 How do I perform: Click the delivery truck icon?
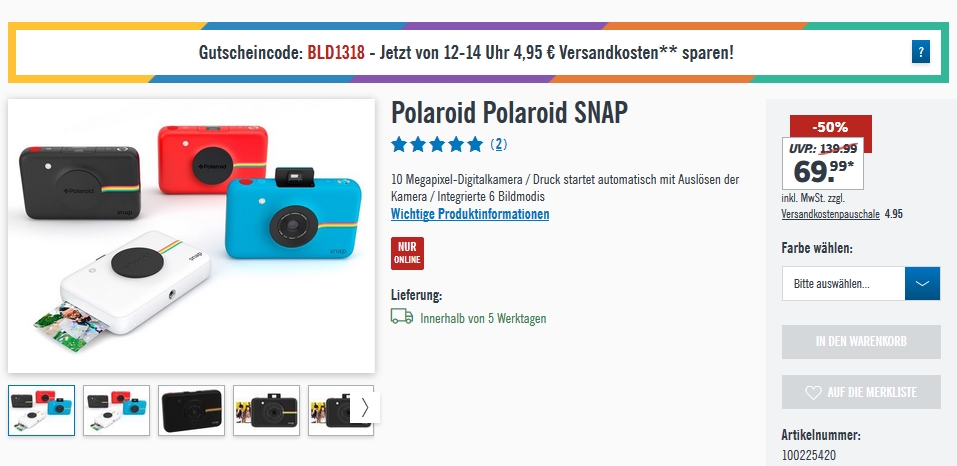[x=402, y=317]
